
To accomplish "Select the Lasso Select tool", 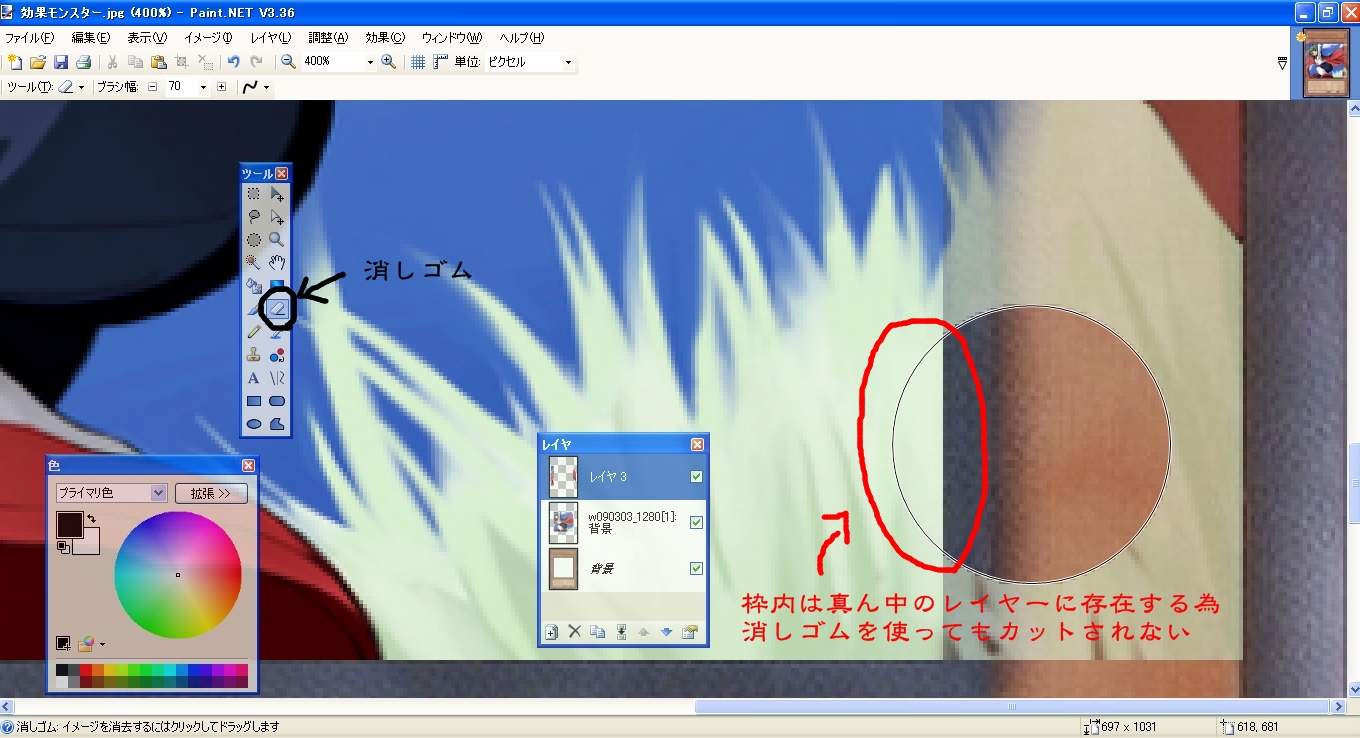I will click(254, 217).
